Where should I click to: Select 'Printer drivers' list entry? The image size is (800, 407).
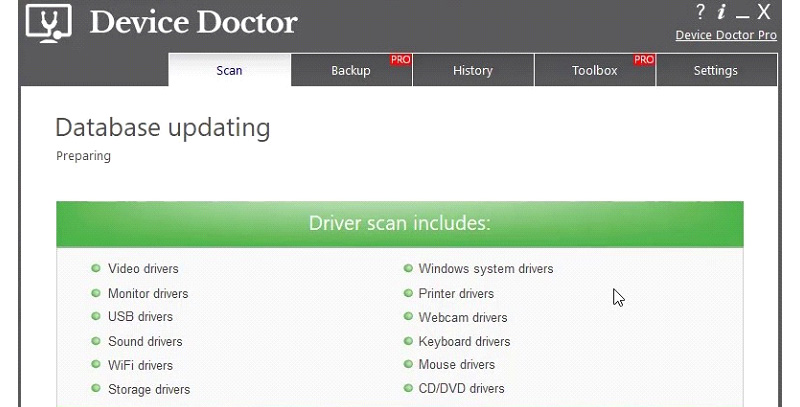pos(456,294)
